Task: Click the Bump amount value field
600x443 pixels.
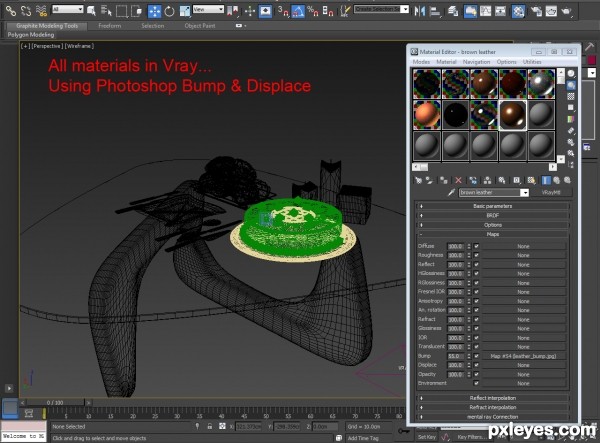Action: (x=455, y=356)
